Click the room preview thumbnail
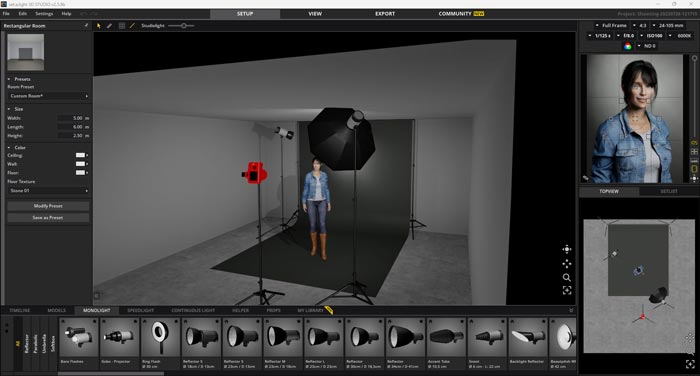700x376 pixels. click(x=25, y=52)
